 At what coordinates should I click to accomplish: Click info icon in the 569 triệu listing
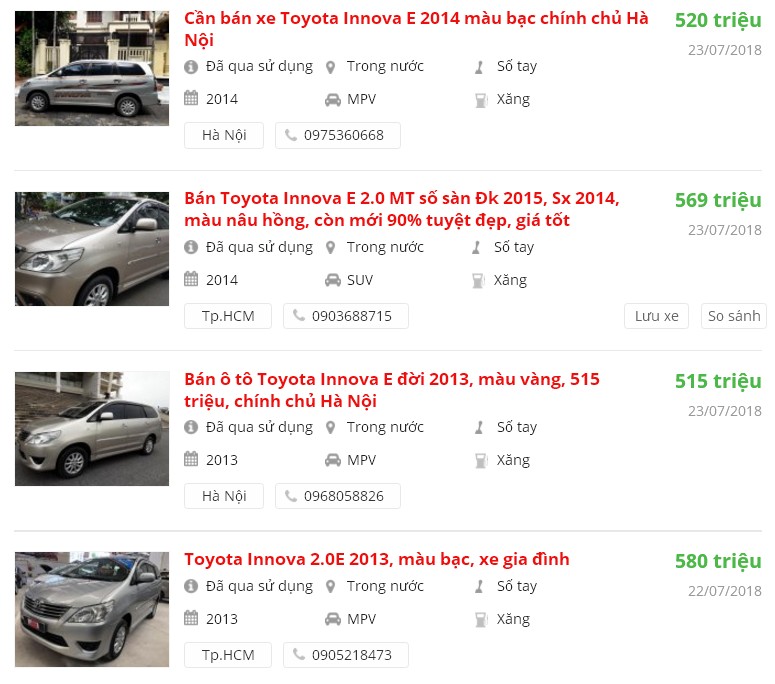coord(191,247)
